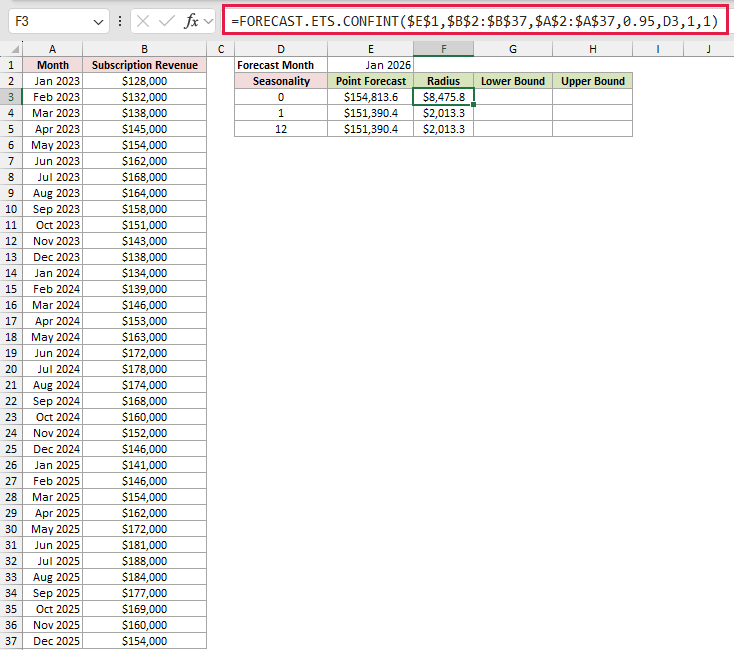Click the Point Forecast header cell
The image size is (734, 650).
[370, 81]
